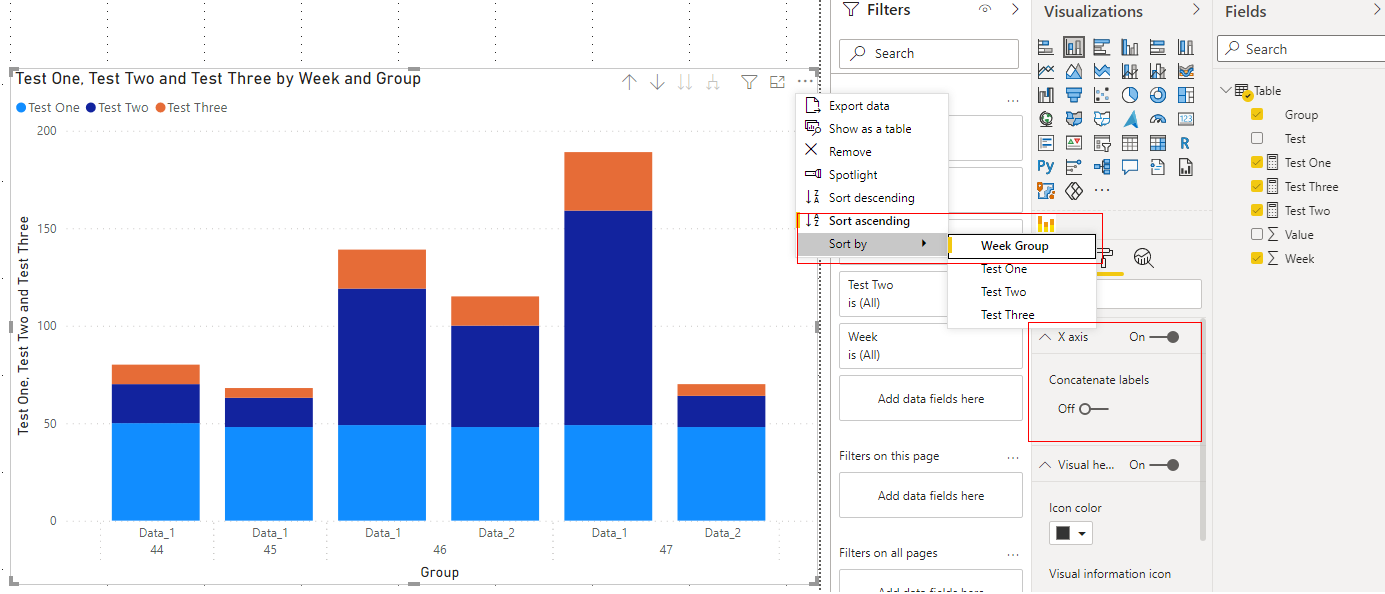Check the Test field checkbox
Screen dimensions: 1385x594
[x=1257, y=139]
